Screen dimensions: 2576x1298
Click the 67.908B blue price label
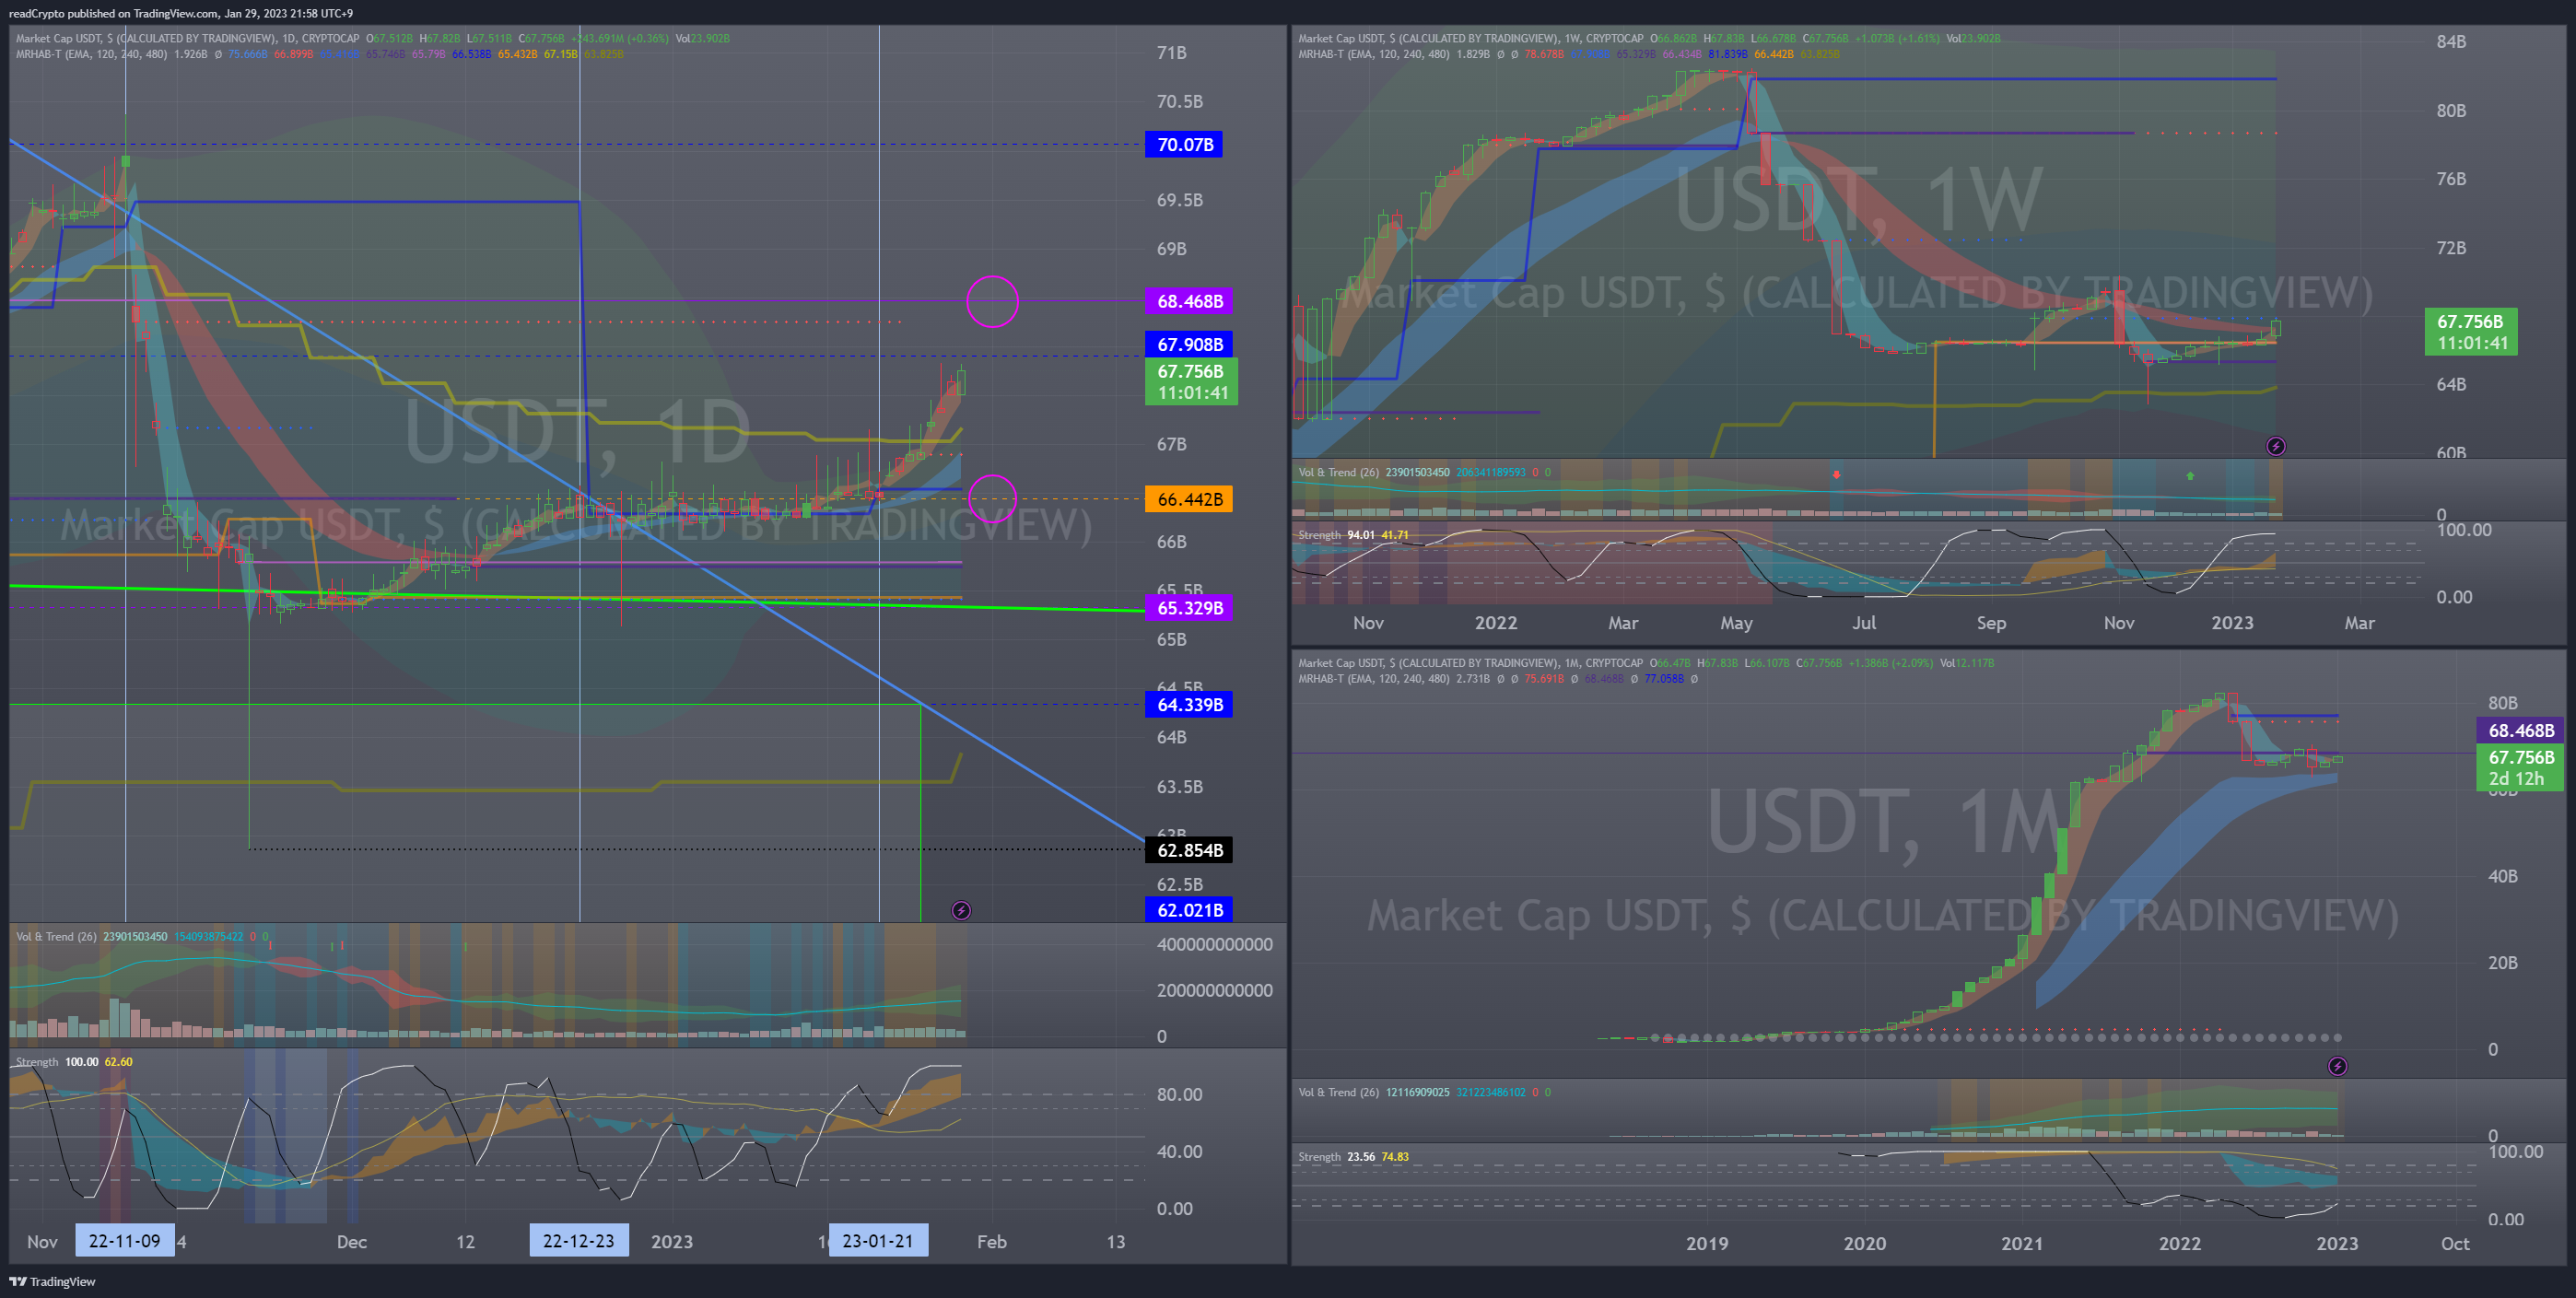[1189, 344]
